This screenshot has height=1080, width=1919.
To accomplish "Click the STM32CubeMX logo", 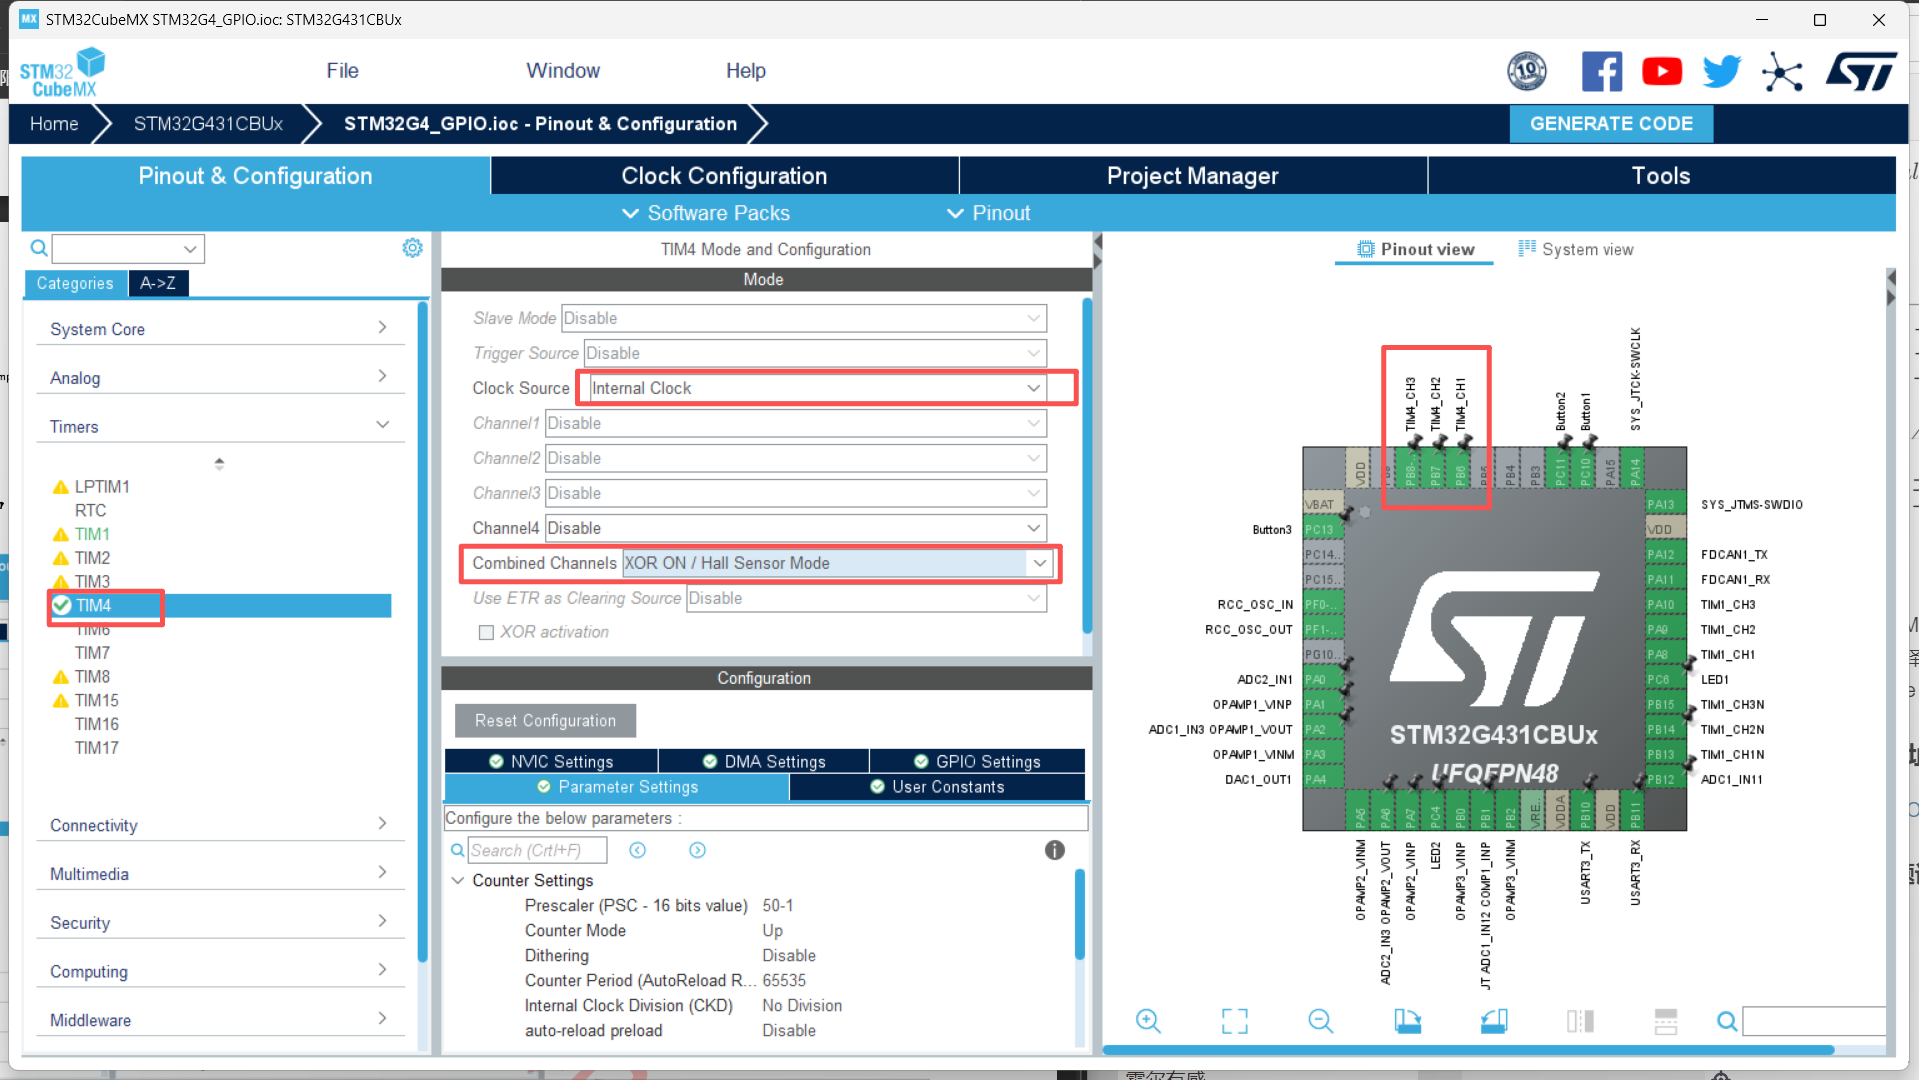I will (62, 73).
